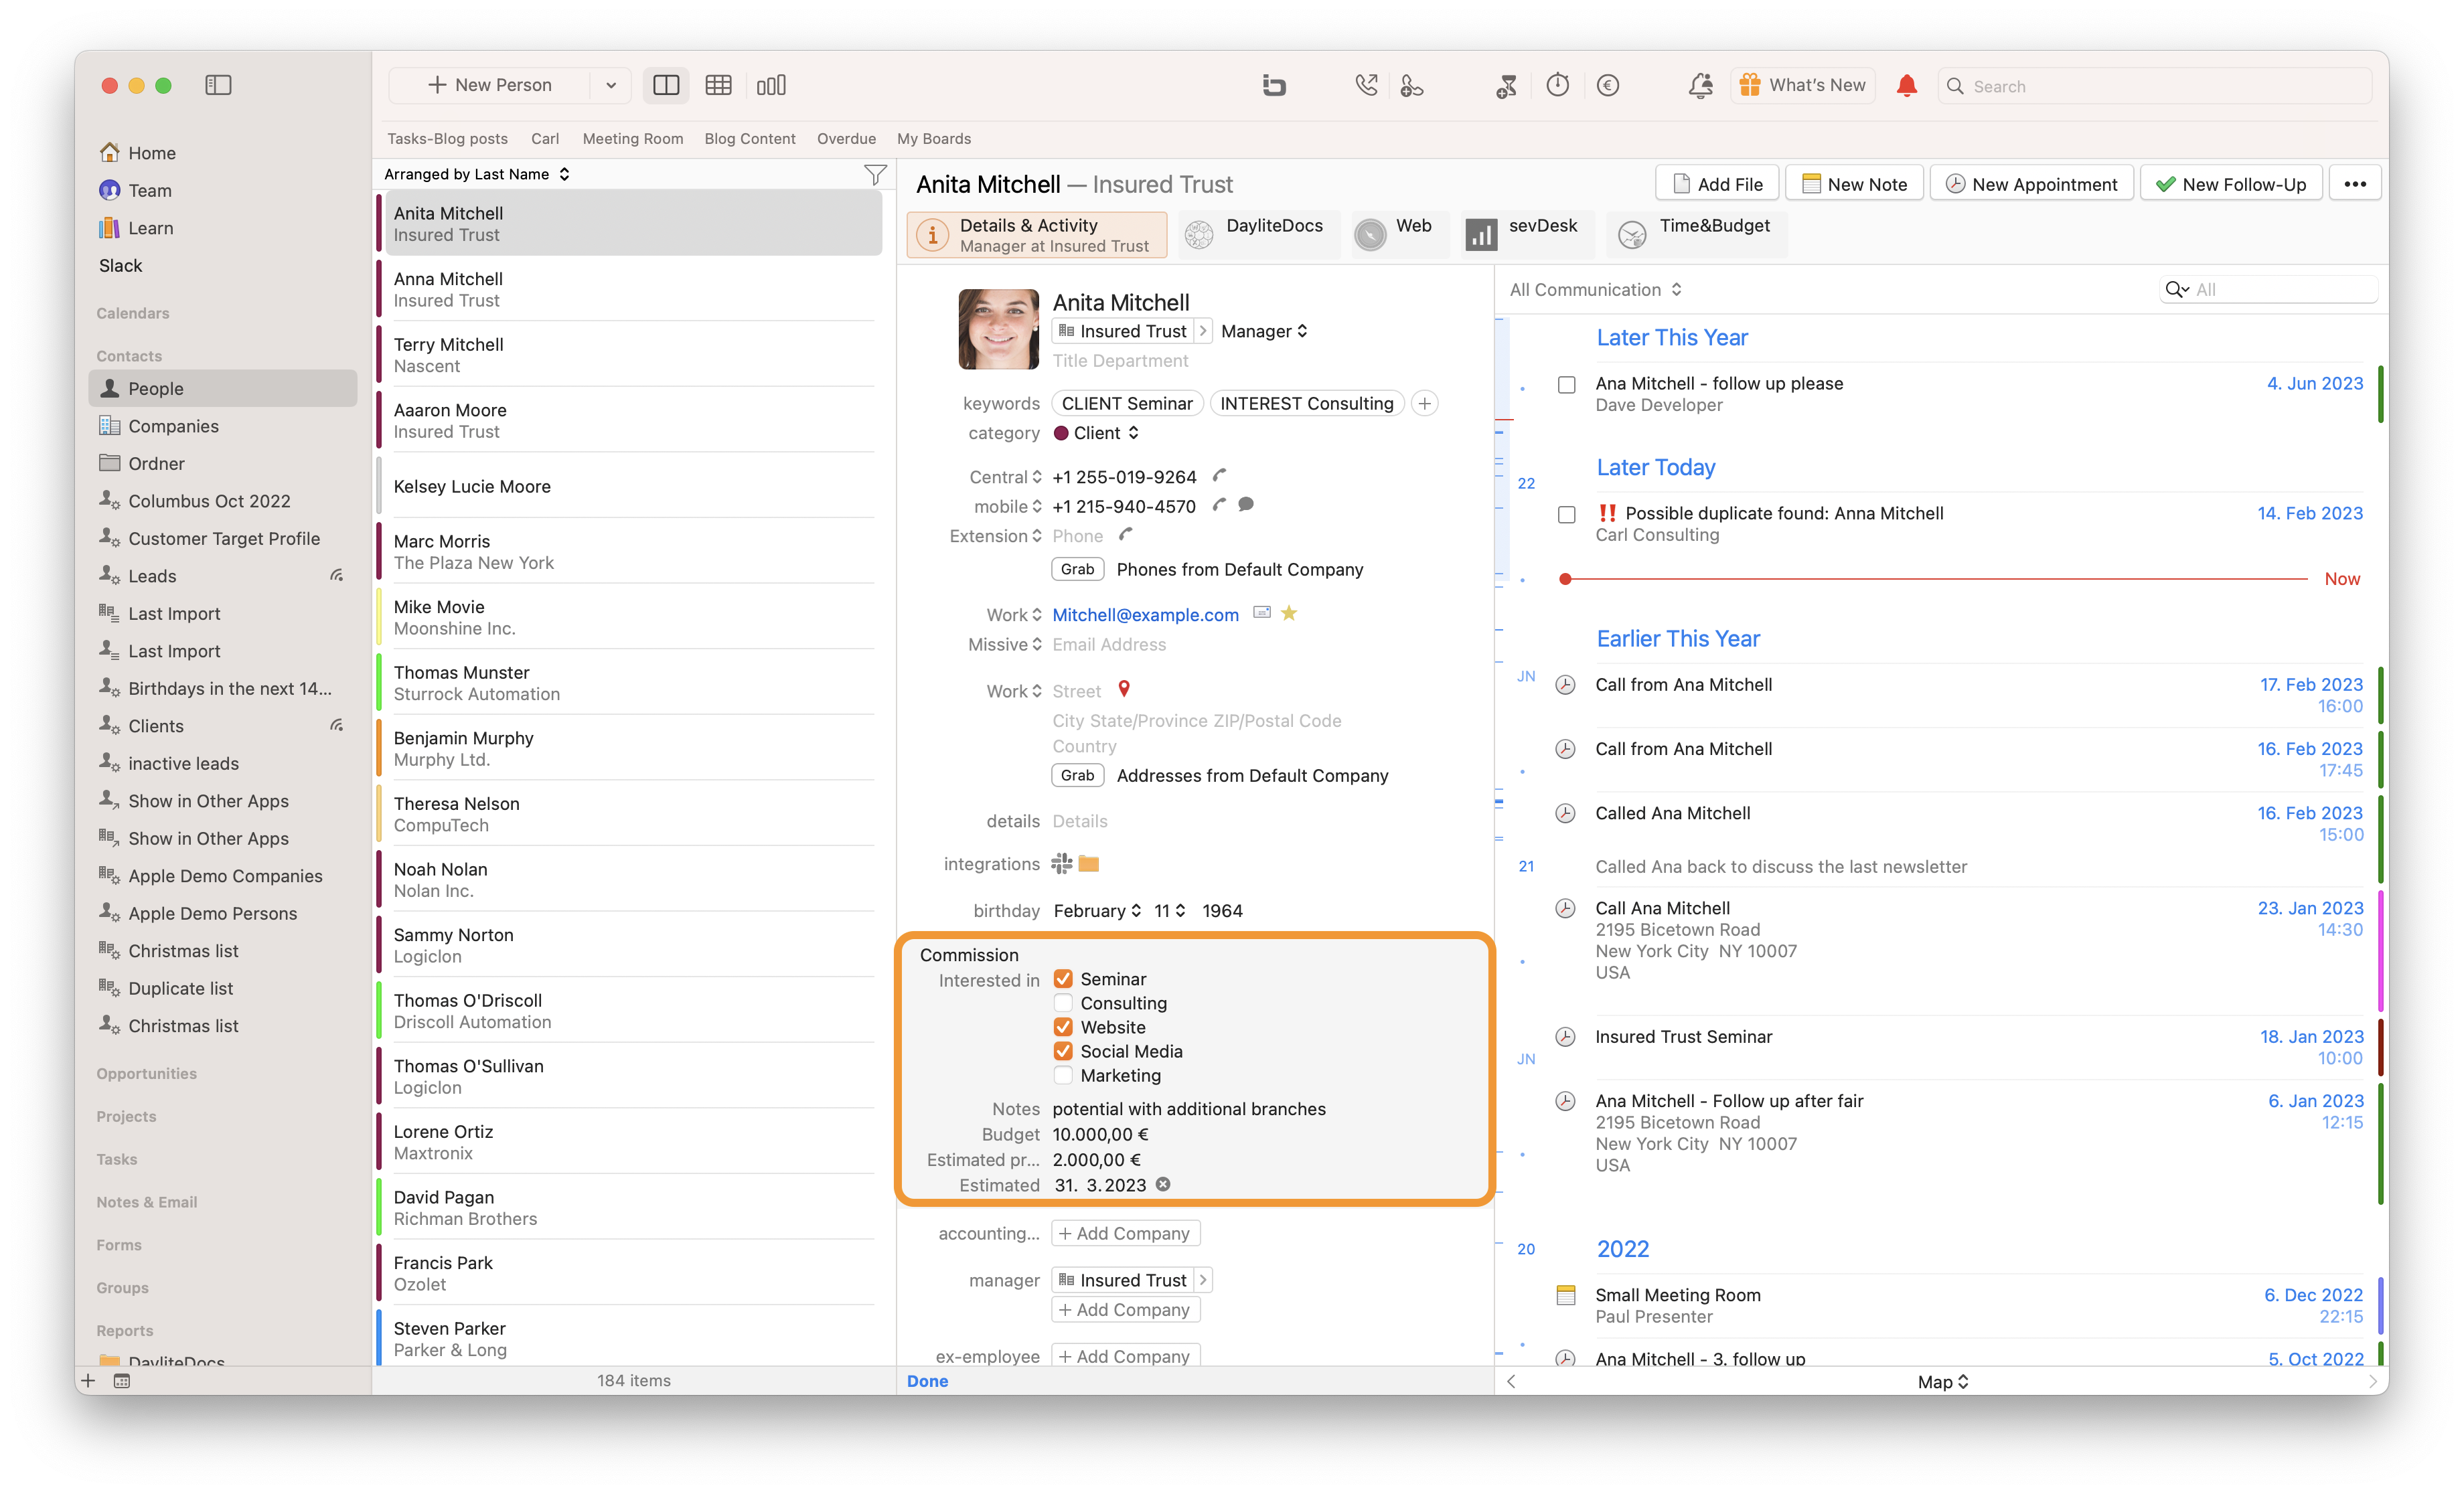Viewport: 2464px width, 1494px height.
Task: Create a New Note
Action: (1854, 184)
